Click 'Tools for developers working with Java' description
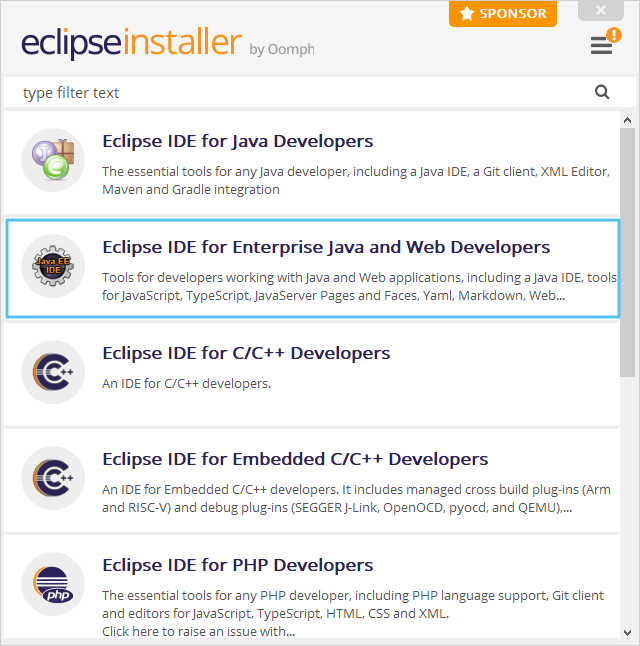Viewport: 640px width, 646px height. pos(359,286)
